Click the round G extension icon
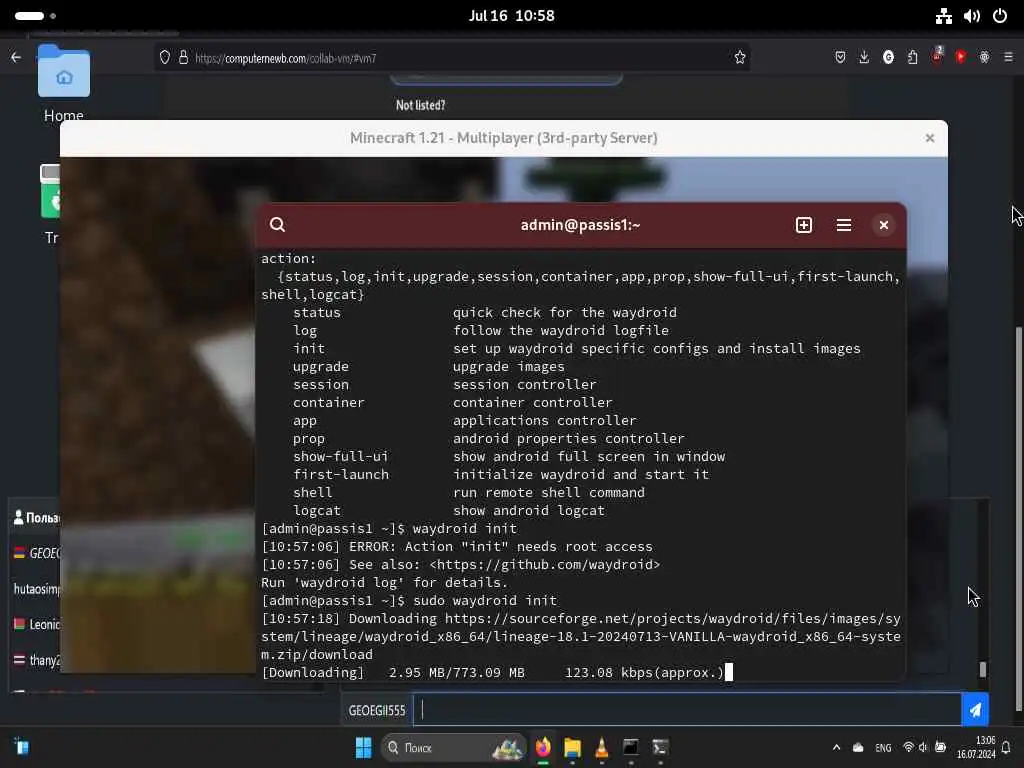This screenshot has height=768, width=1024. pyautogui.click(x=888, y=57)
